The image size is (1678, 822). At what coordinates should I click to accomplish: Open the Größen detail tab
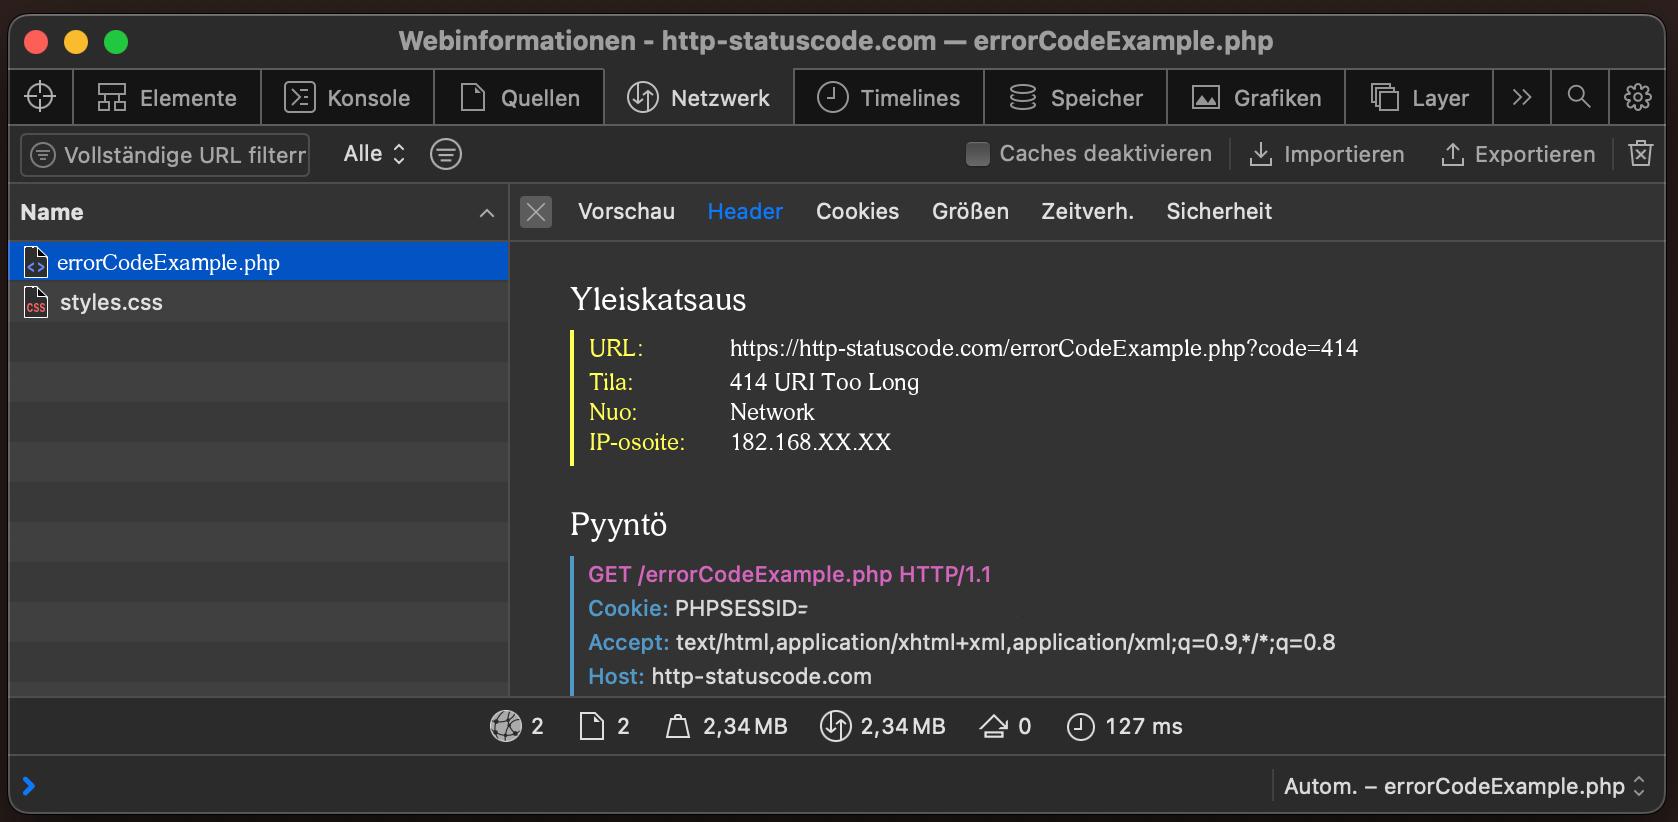970,212
